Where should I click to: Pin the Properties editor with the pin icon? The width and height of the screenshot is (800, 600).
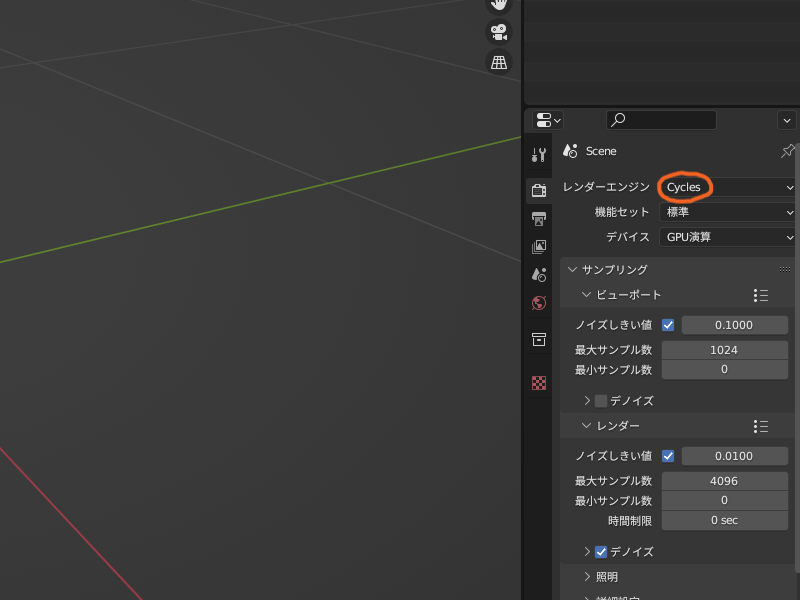(789, 151)
